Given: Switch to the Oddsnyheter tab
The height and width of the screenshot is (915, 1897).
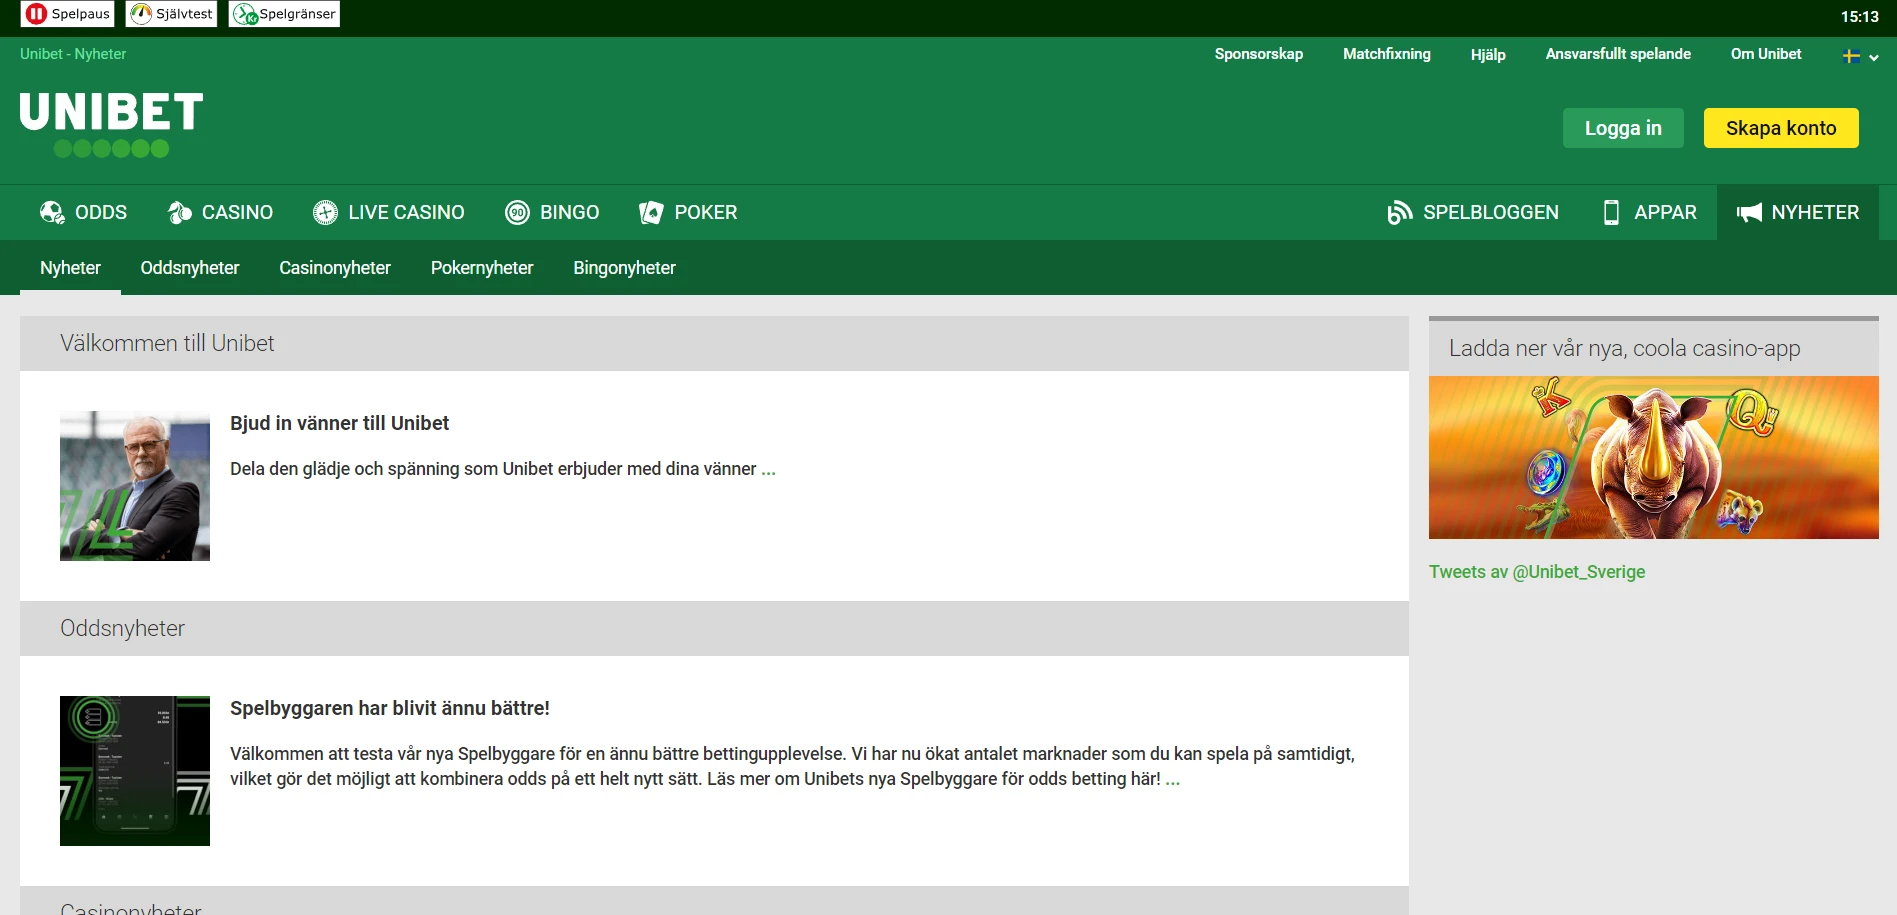Looking at the screenshot, I should (190, 268).
